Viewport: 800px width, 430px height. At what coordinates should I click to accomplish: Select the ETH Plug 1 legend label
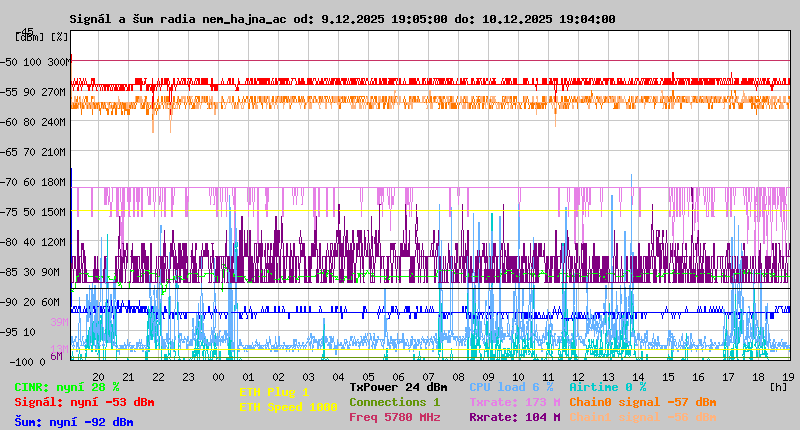point(274,392)
